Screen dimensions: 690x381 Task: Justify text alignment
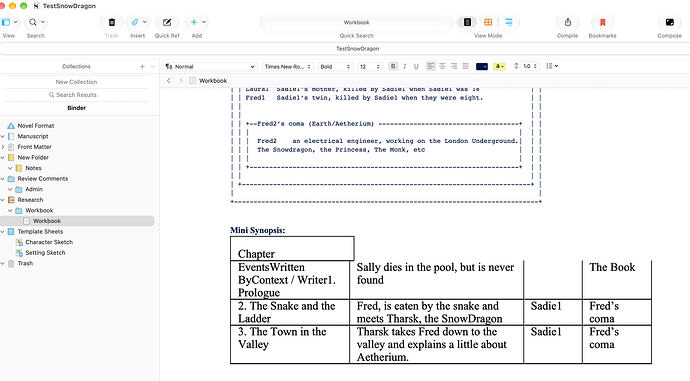(465, 66)
